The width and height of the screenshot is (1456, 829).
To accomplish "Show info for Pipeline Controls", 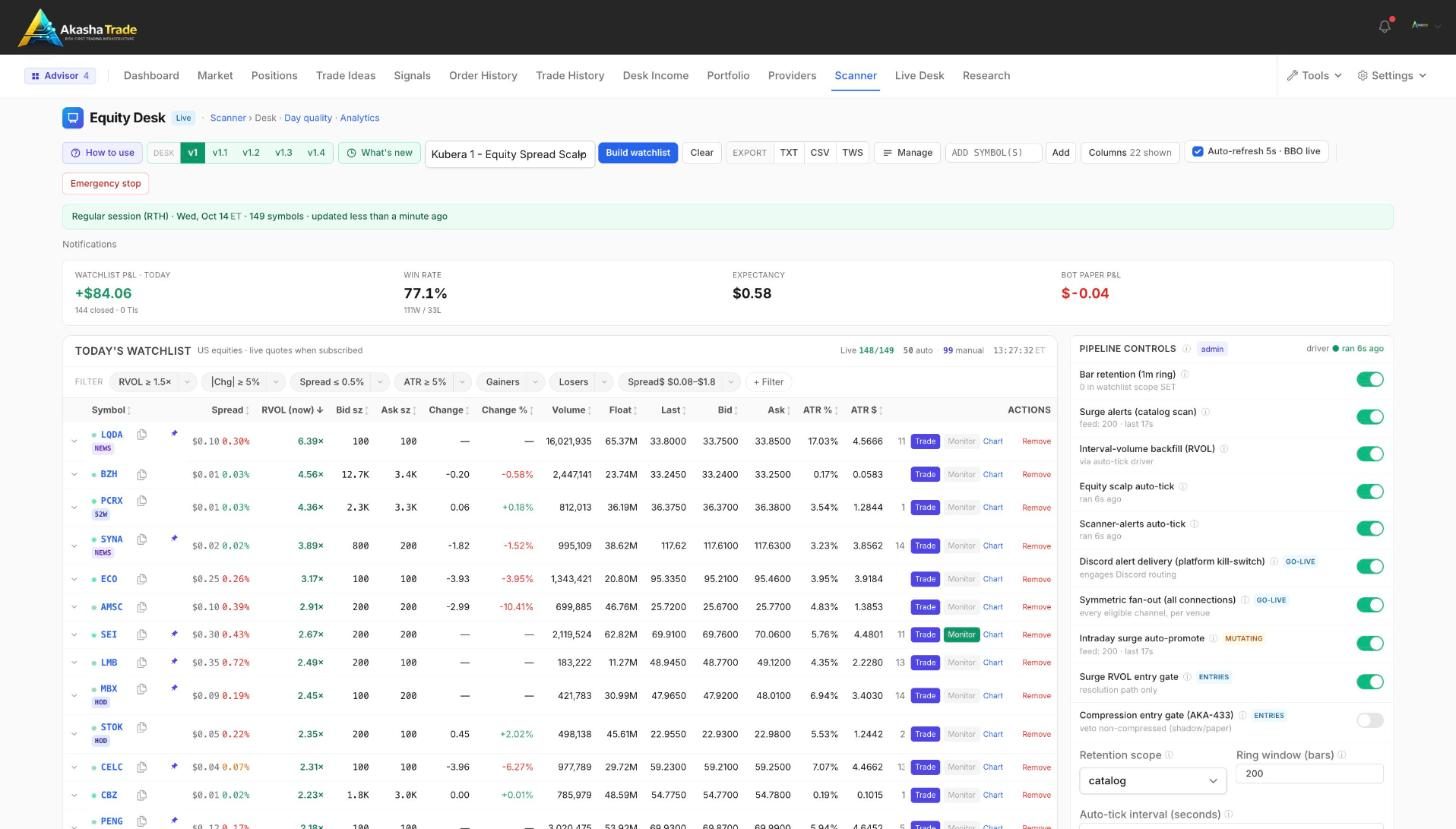I will coord(1187,349).
